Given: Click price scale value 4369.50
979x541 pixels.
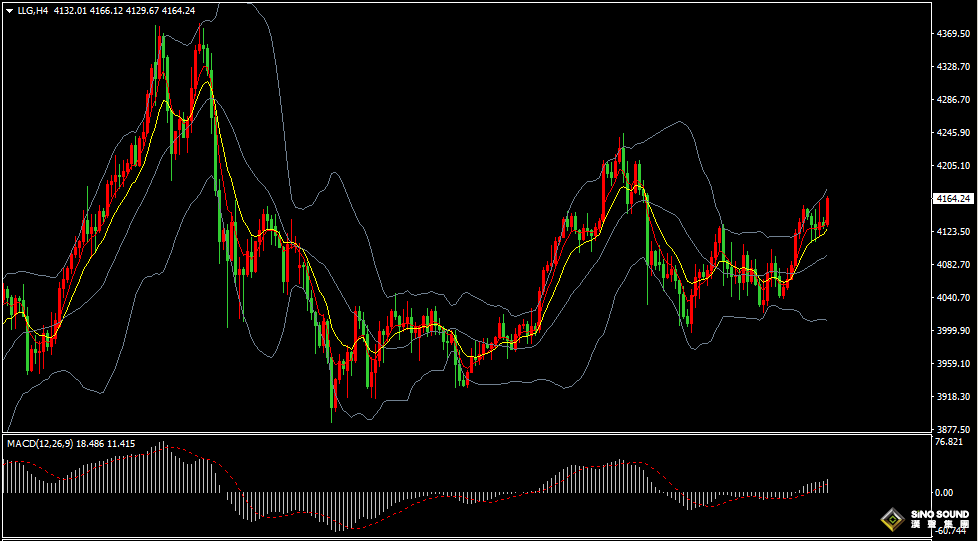Looking at the screenshot, I should (x=953, y=34).
